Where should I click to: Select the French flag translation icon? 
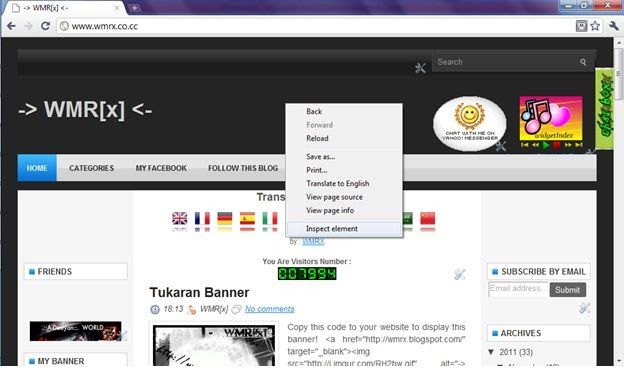(x=202, y=219)
